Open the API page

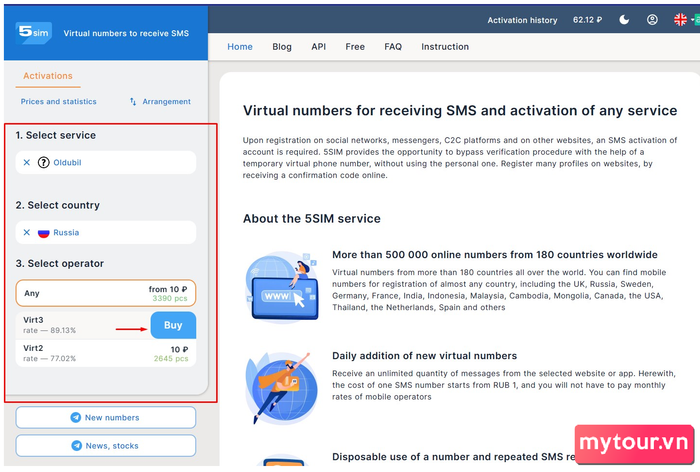pyautogui.click(x=318, y=47)
